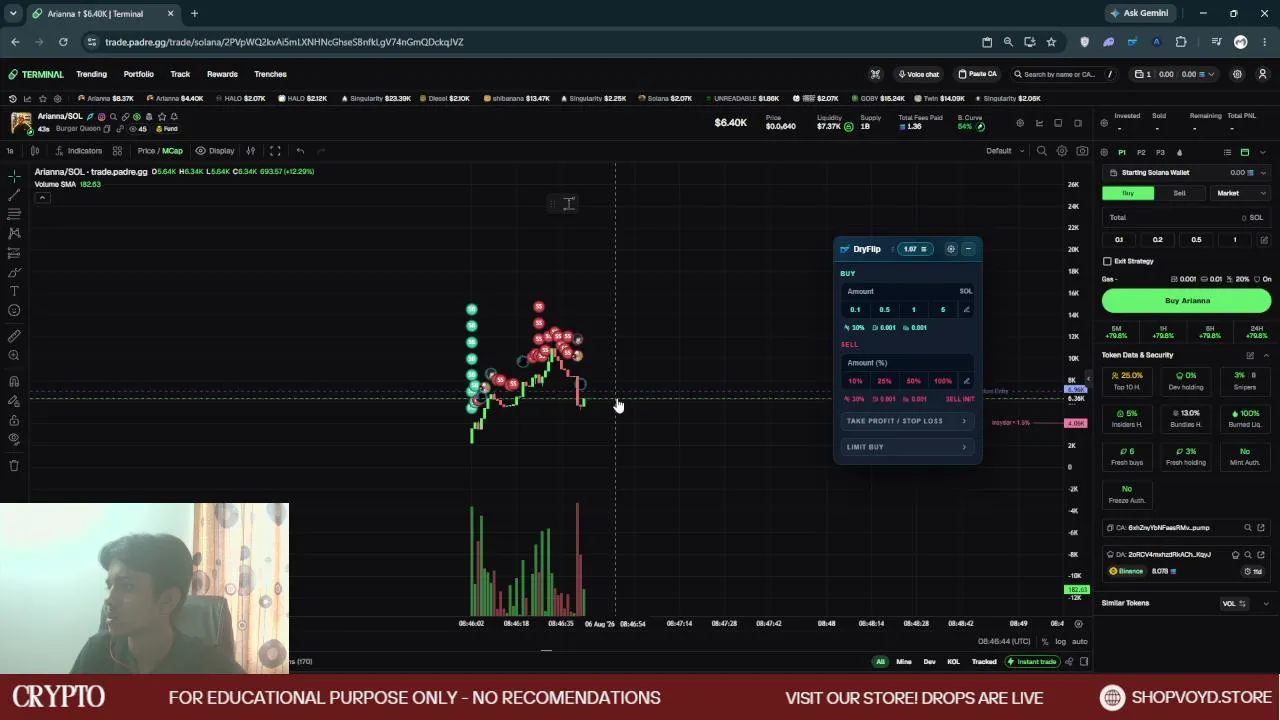Edit Token Data & Security layout

pyautogui.click(x=1250, y=355)
